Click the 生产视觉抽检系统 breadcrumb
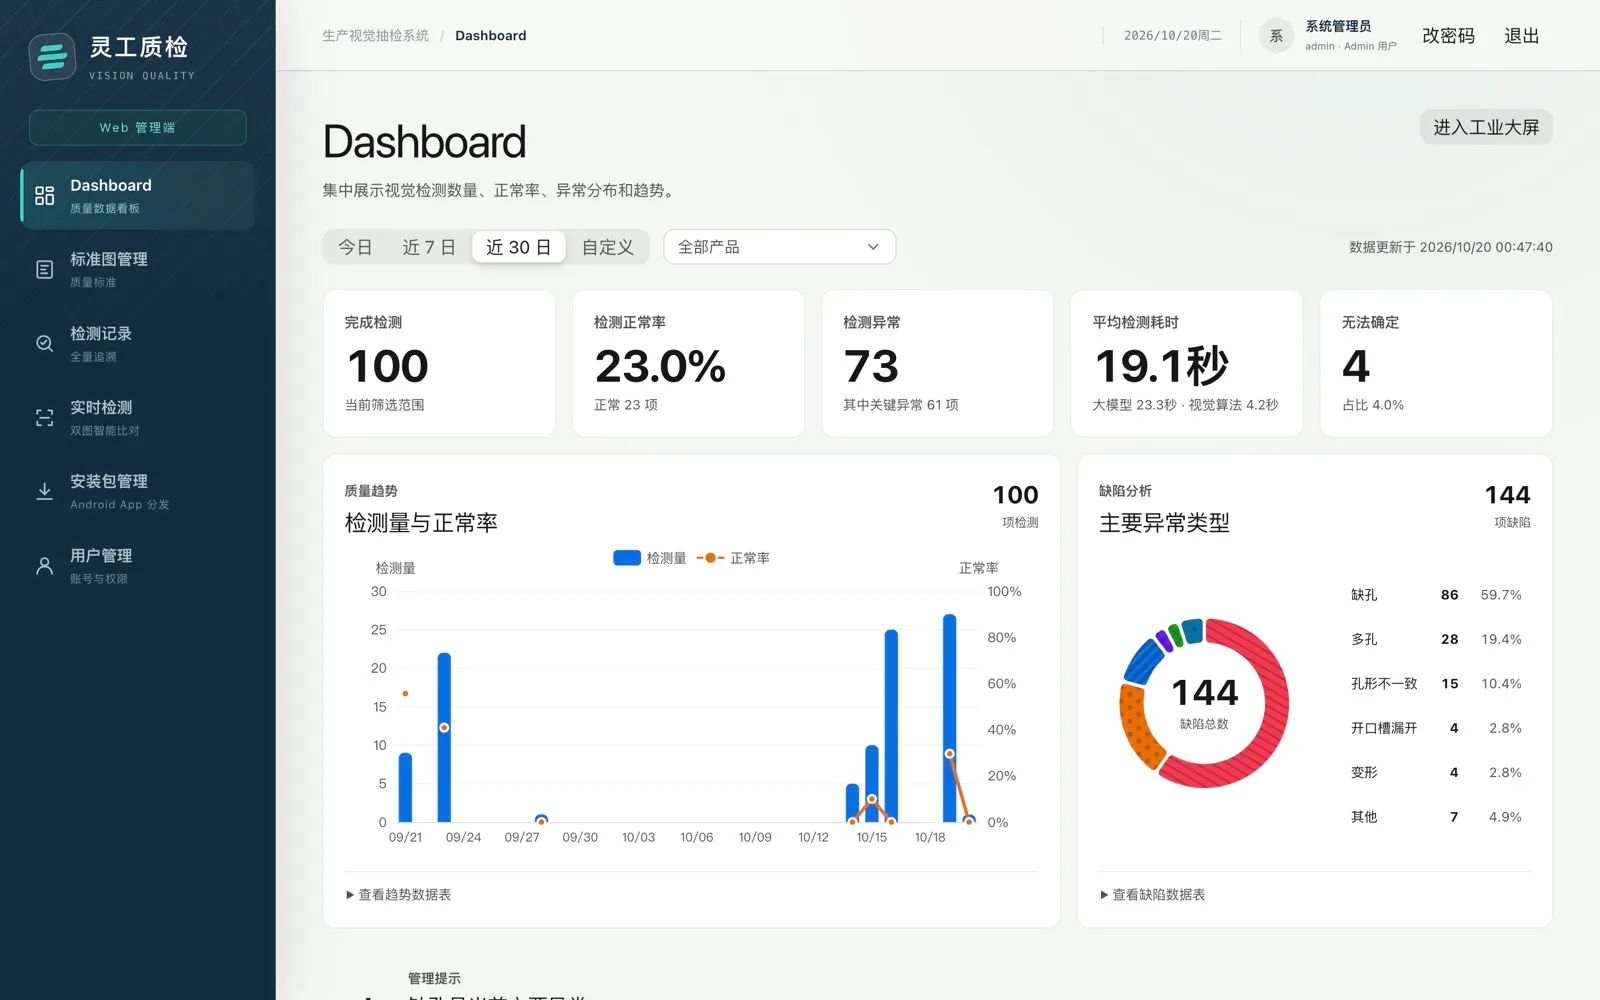 click(375, 36)
